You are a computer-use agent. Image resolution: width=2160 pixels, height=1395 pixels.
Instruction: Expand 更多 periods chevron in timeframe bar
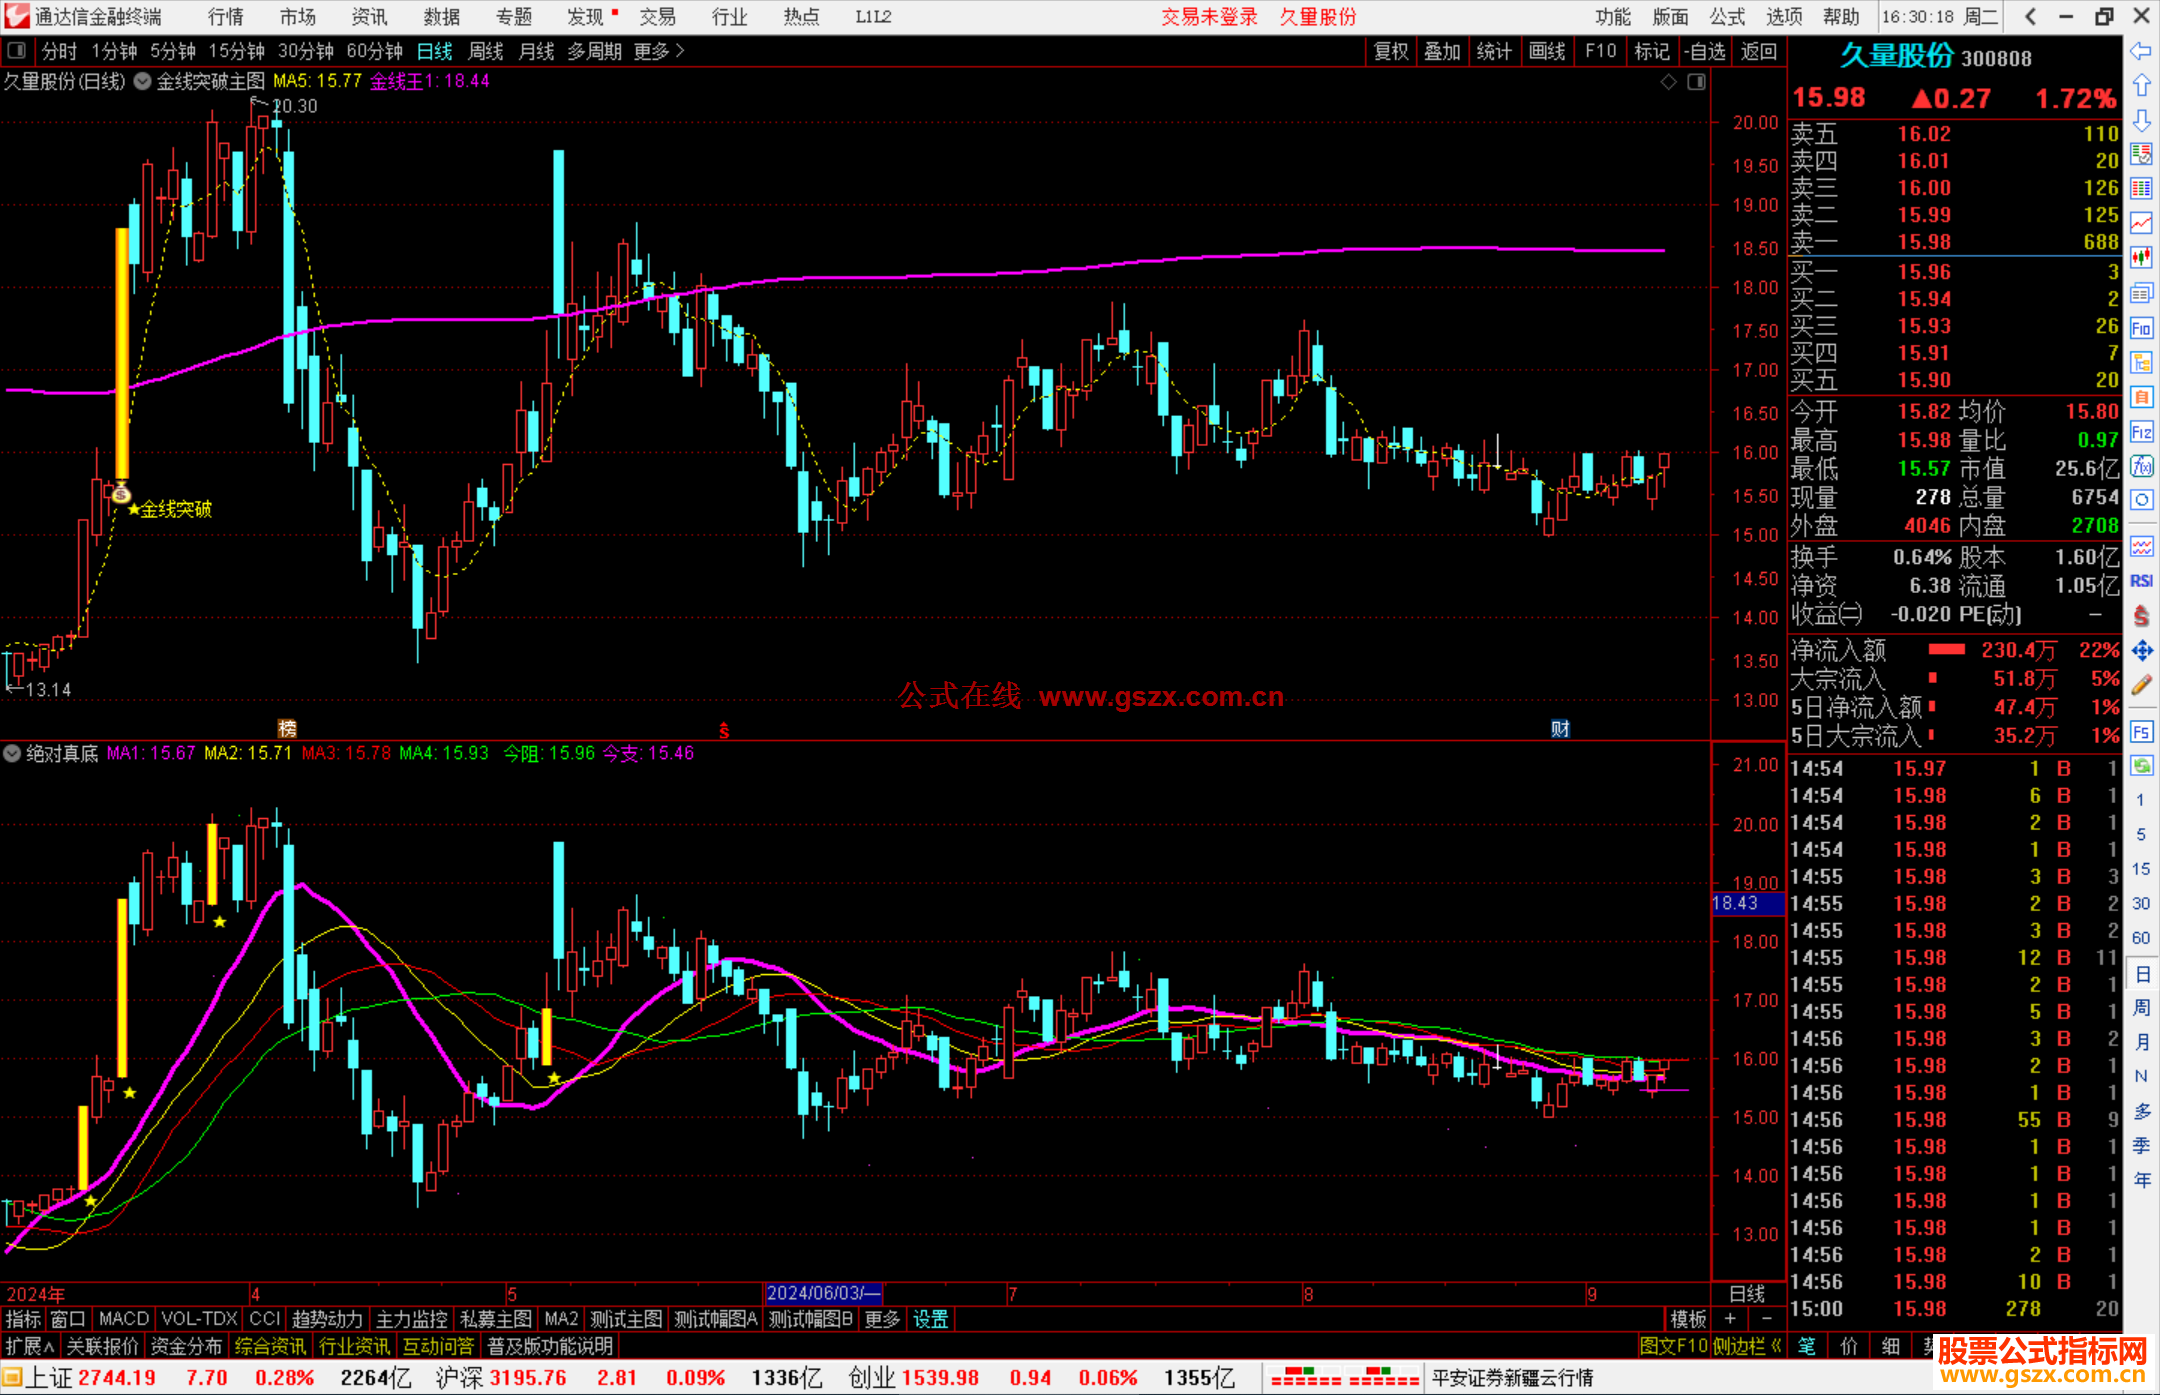pos(680,51)
